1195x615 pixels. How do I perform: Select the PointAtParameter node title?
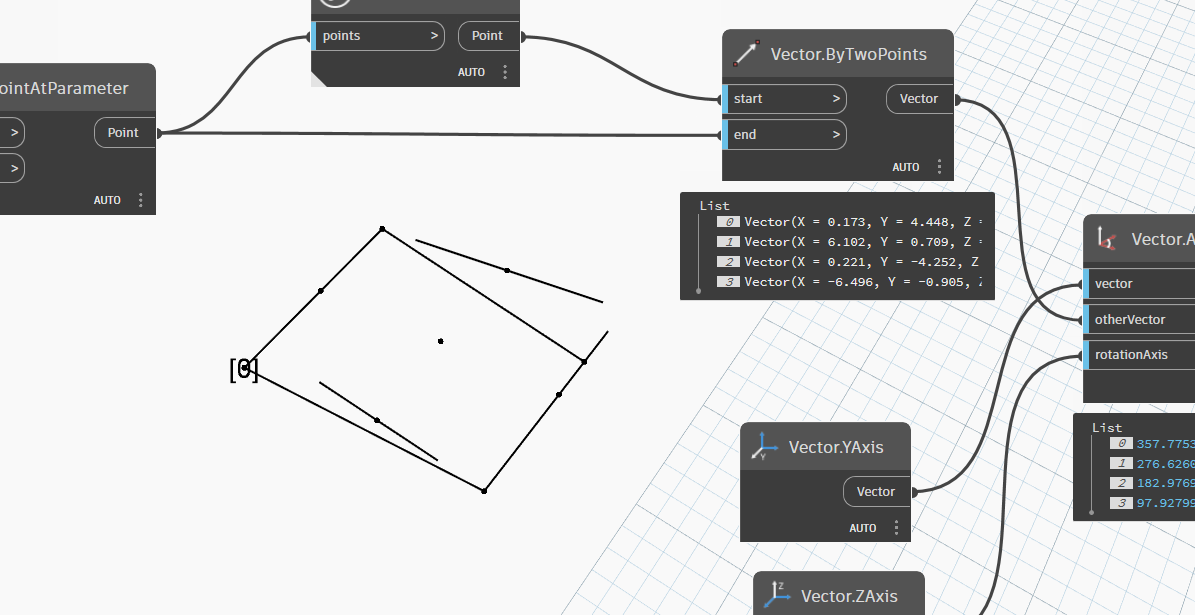pyautogui.click(x=64, y=88)
